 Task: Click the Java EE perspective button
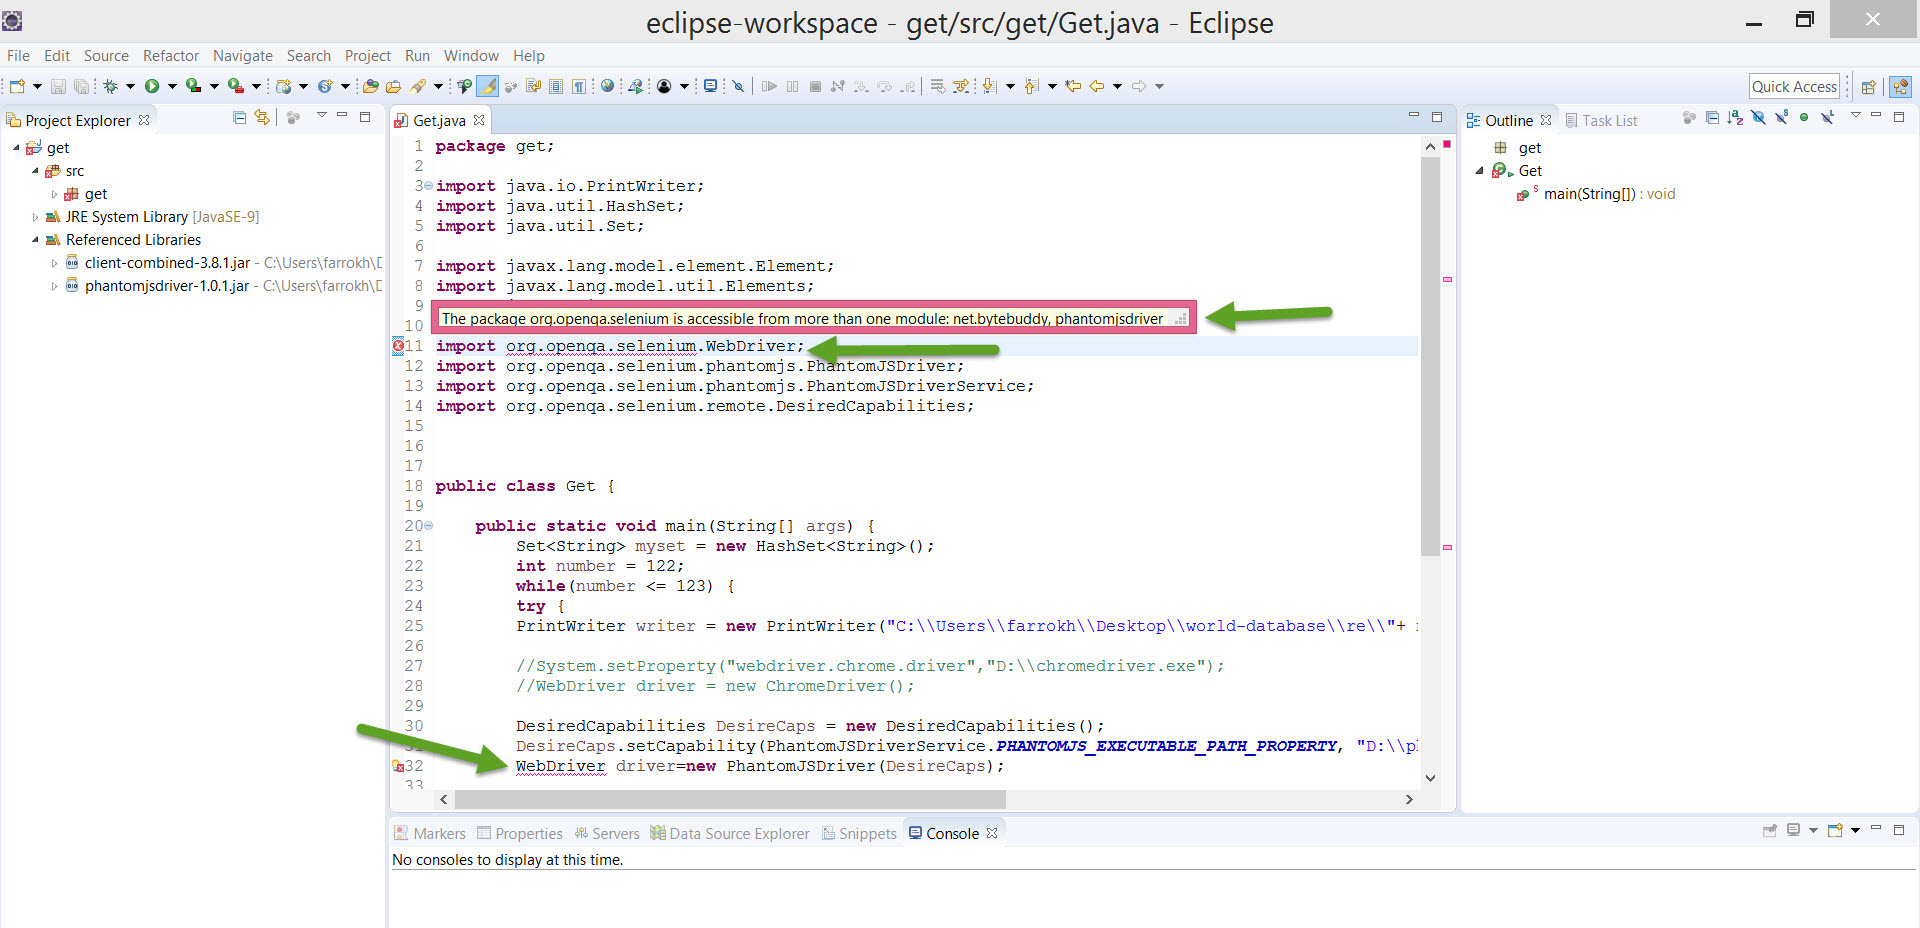pos(1901,87)
